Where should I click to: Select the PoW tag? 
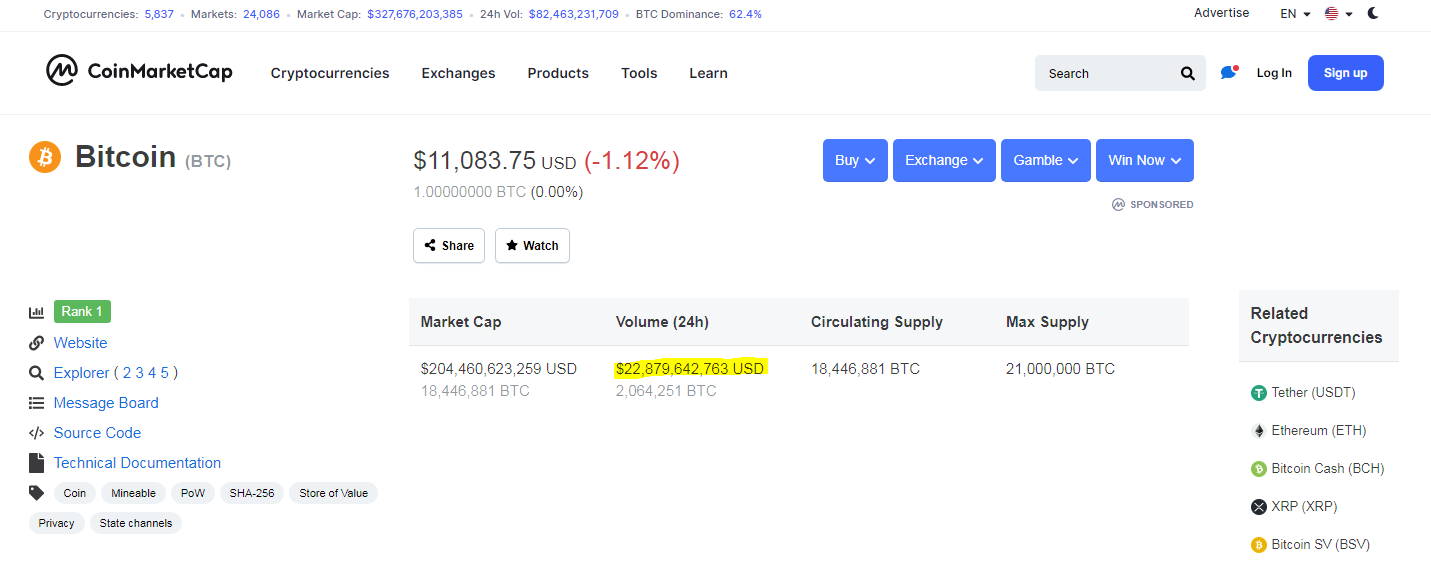click(192, 493)
